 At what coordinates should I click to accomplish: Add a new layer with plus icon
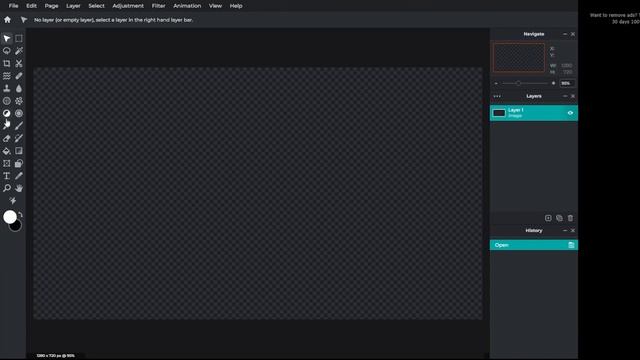point(548,218)
